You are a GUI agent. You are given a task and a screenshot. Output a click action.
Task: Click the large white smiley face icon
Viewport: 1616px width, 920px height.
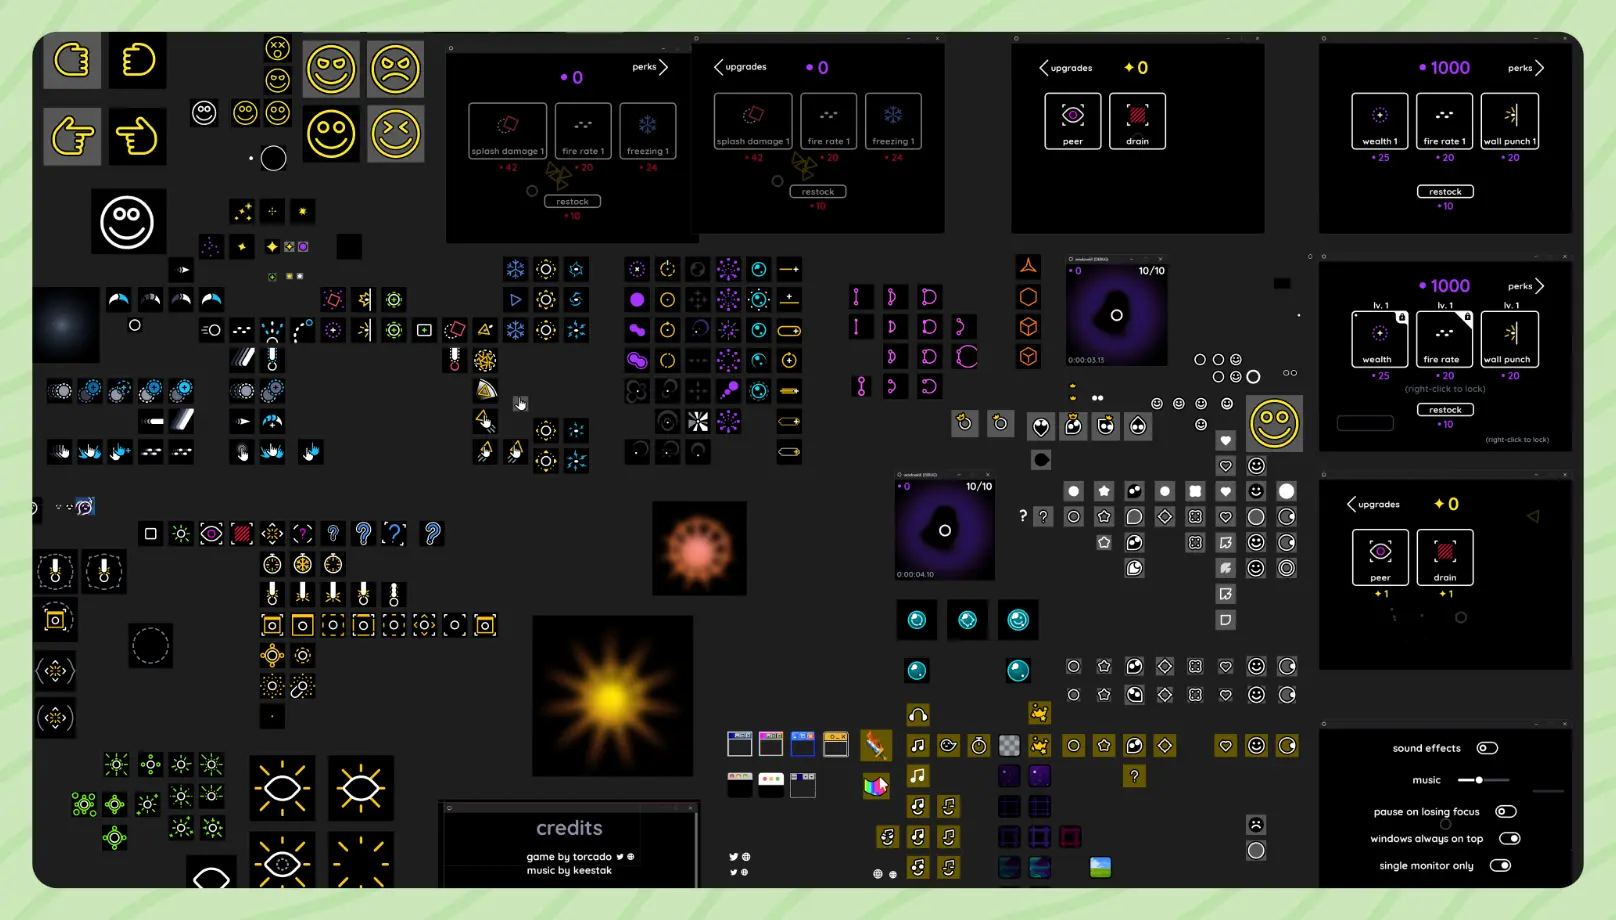(x=127, y=222)
